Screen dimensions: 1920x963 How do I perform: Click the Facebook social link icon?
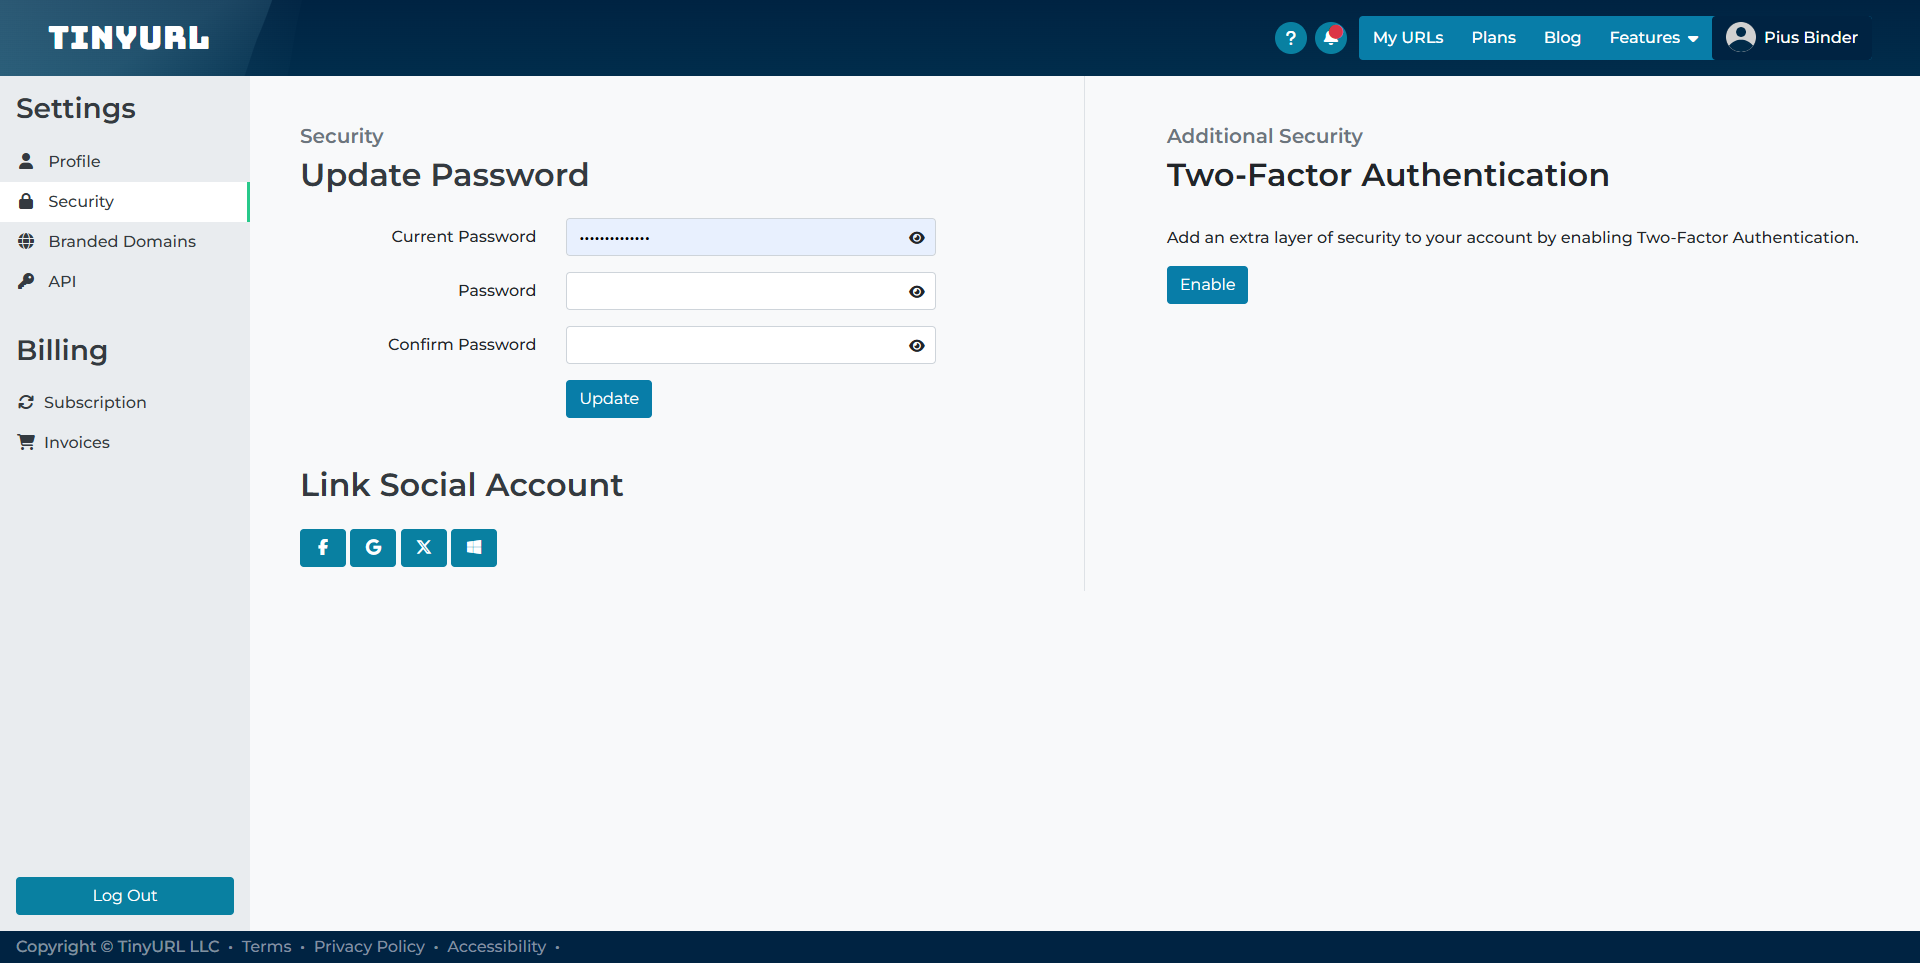(322, 548)
